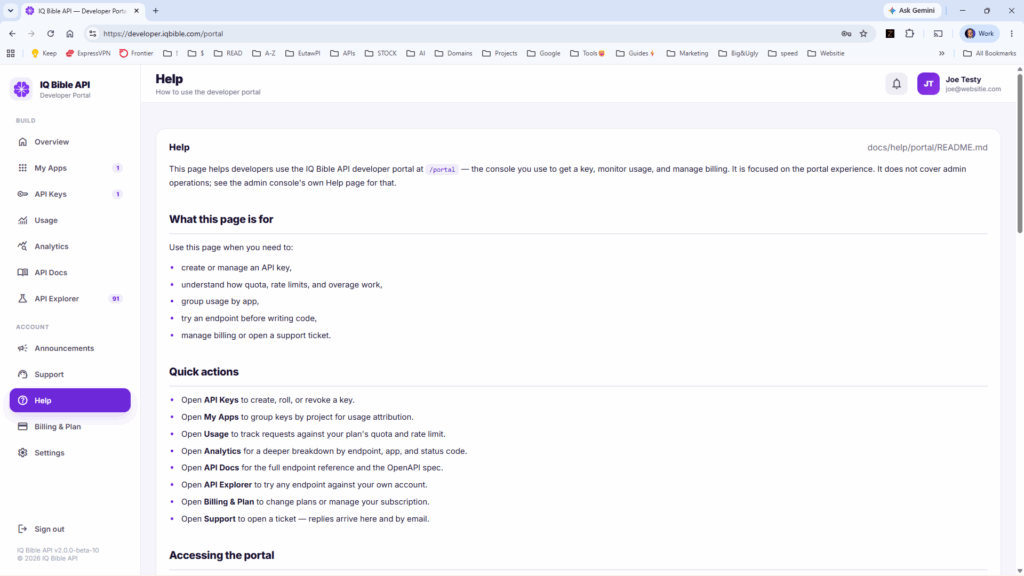Click the Overview house icon in sidebar
The image size is (1024, 576).
pyautogui.click(x=23, y=142)
